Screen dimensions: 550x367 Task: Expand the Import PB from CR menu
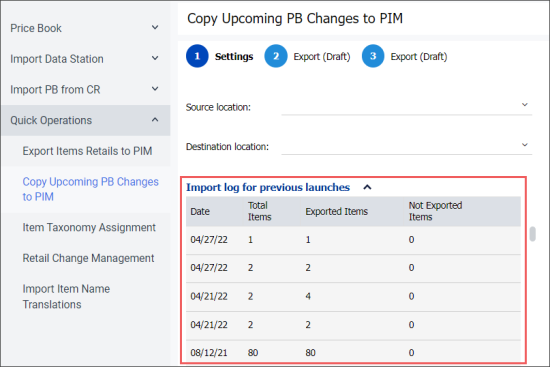[155, 89]
